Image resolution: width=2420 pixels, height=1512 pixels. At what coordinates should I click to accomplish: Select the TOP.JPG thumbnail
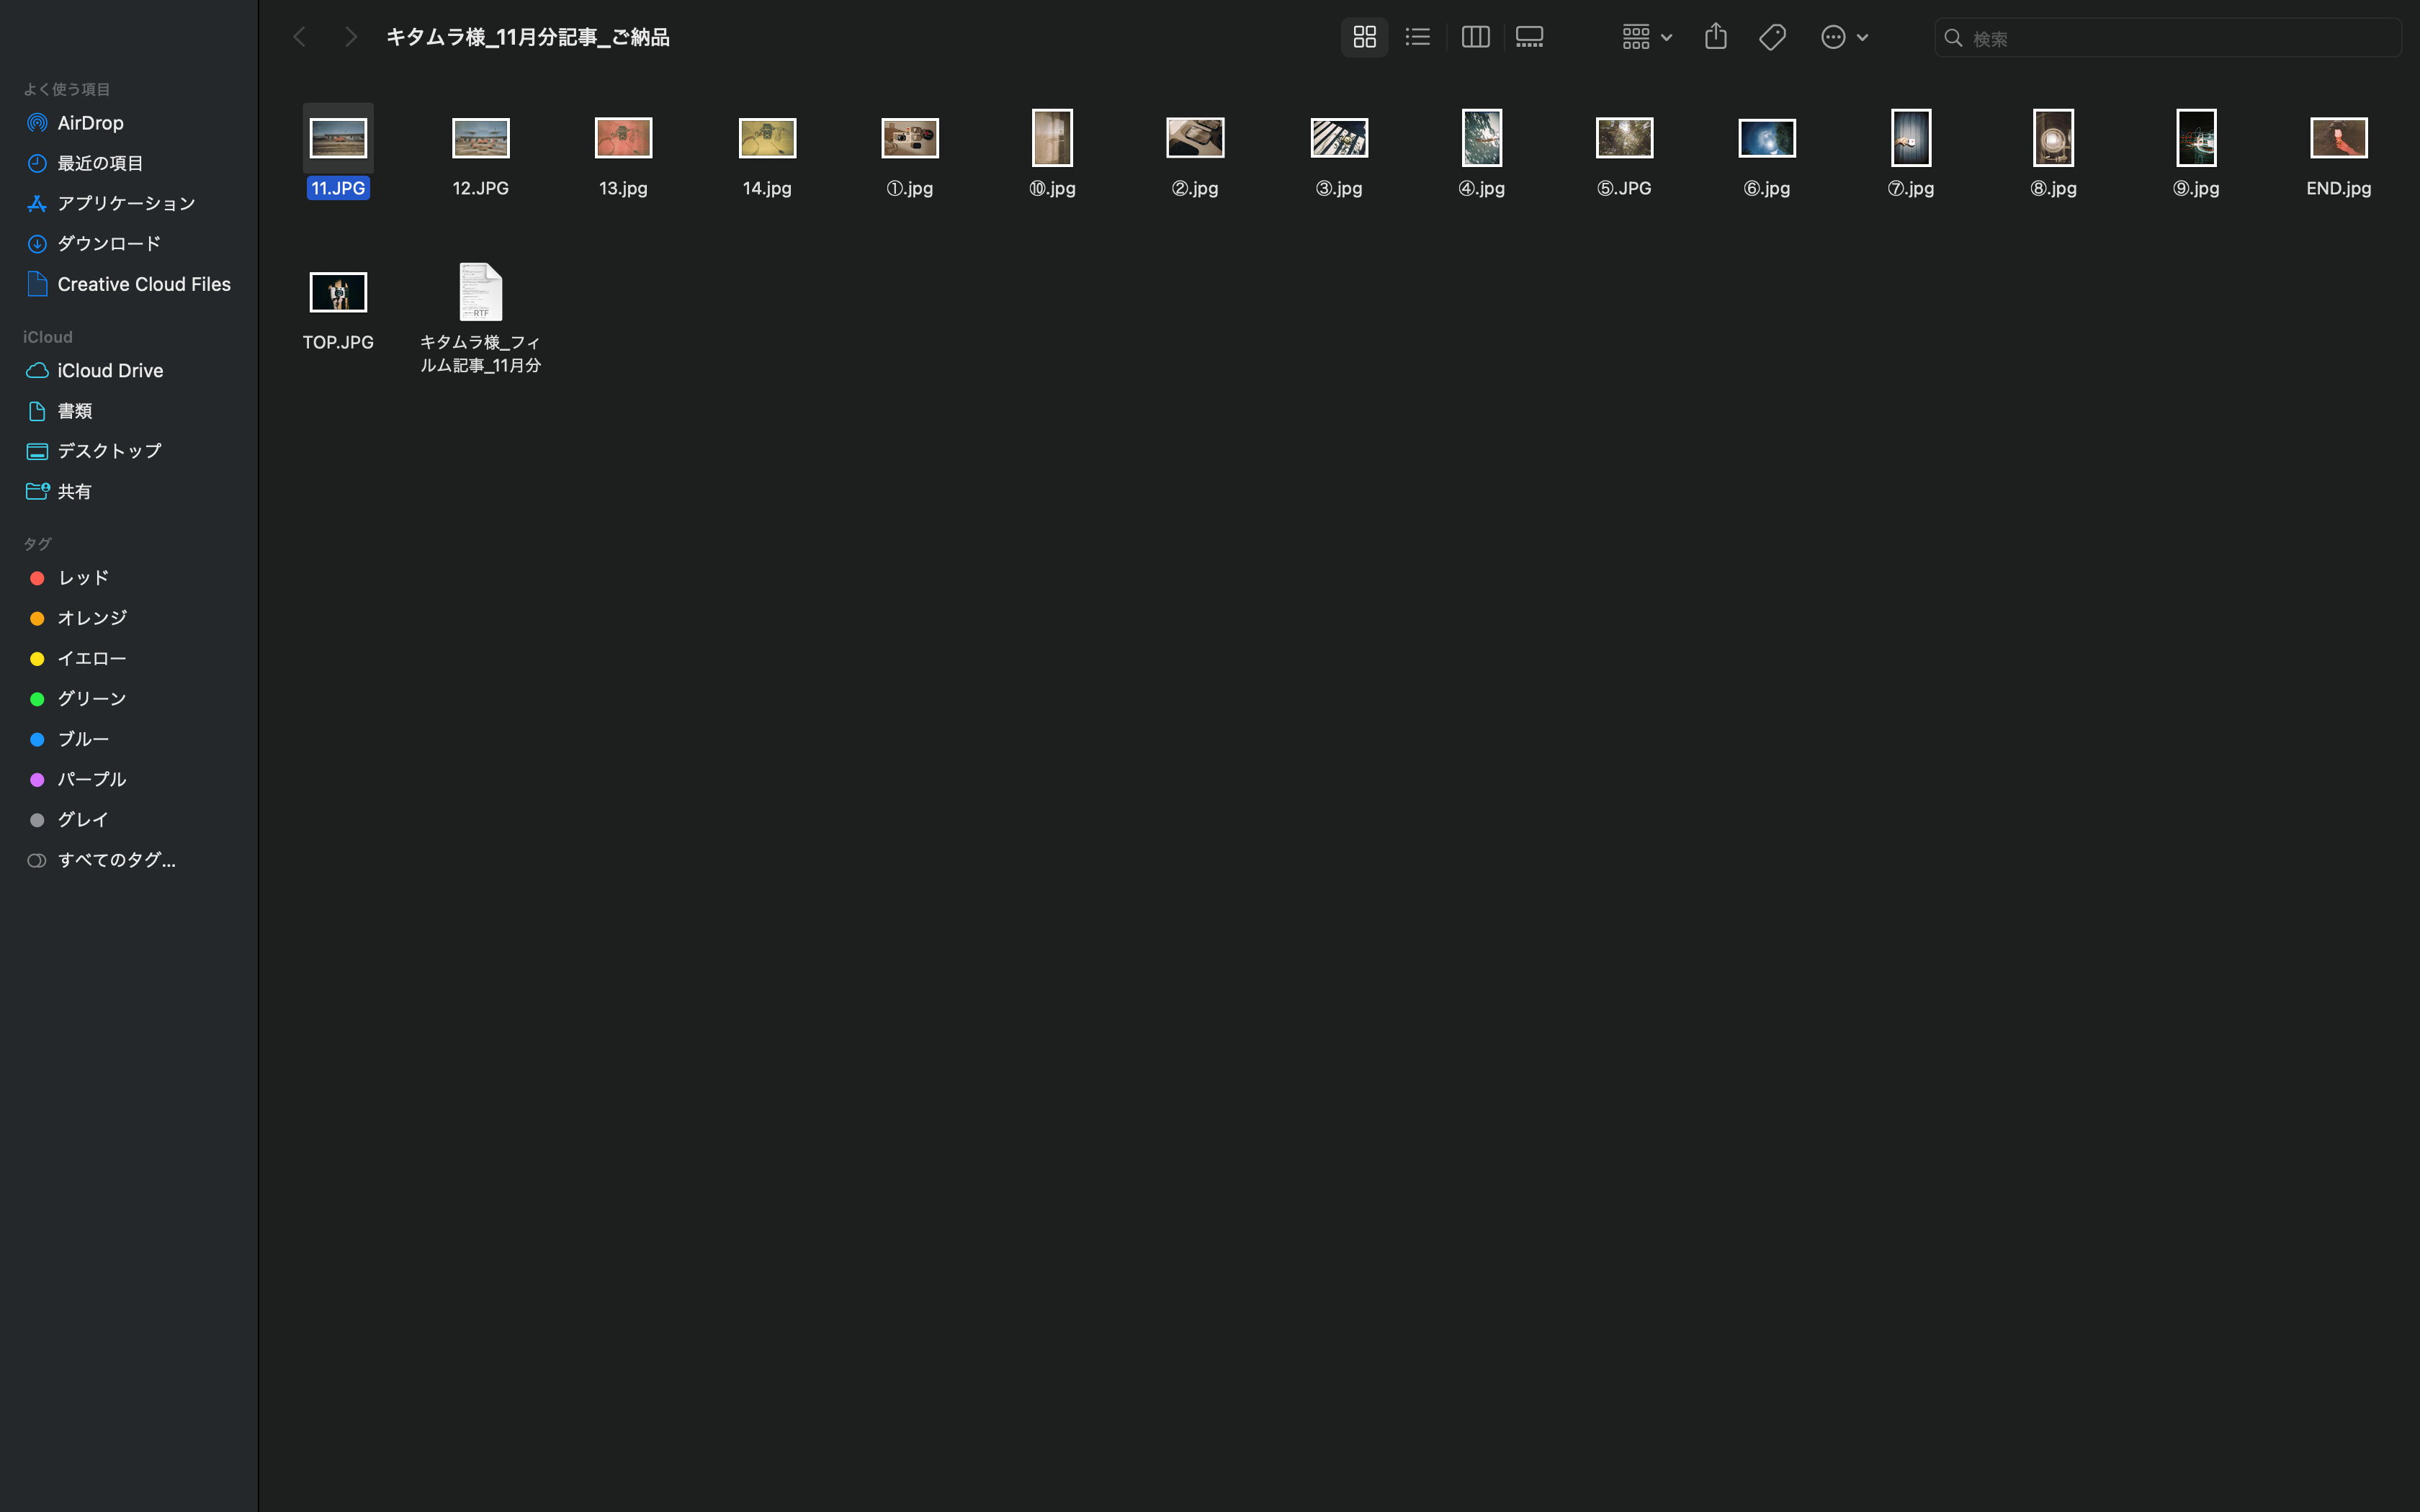pyautogui.click(x=338, y=293)
